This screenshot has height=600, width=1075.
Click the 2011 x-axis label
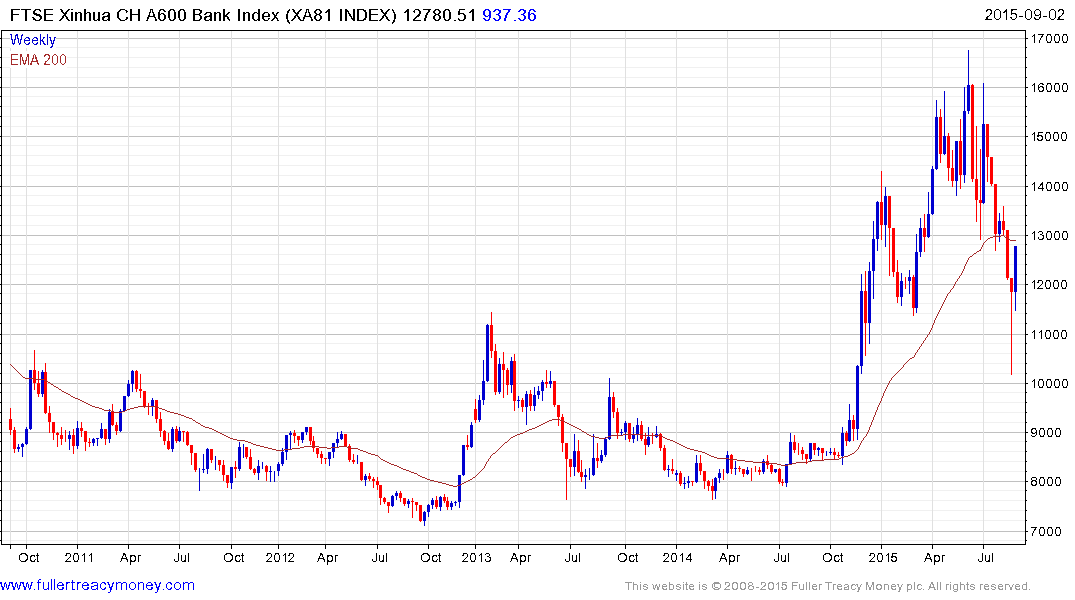point(79,557)
